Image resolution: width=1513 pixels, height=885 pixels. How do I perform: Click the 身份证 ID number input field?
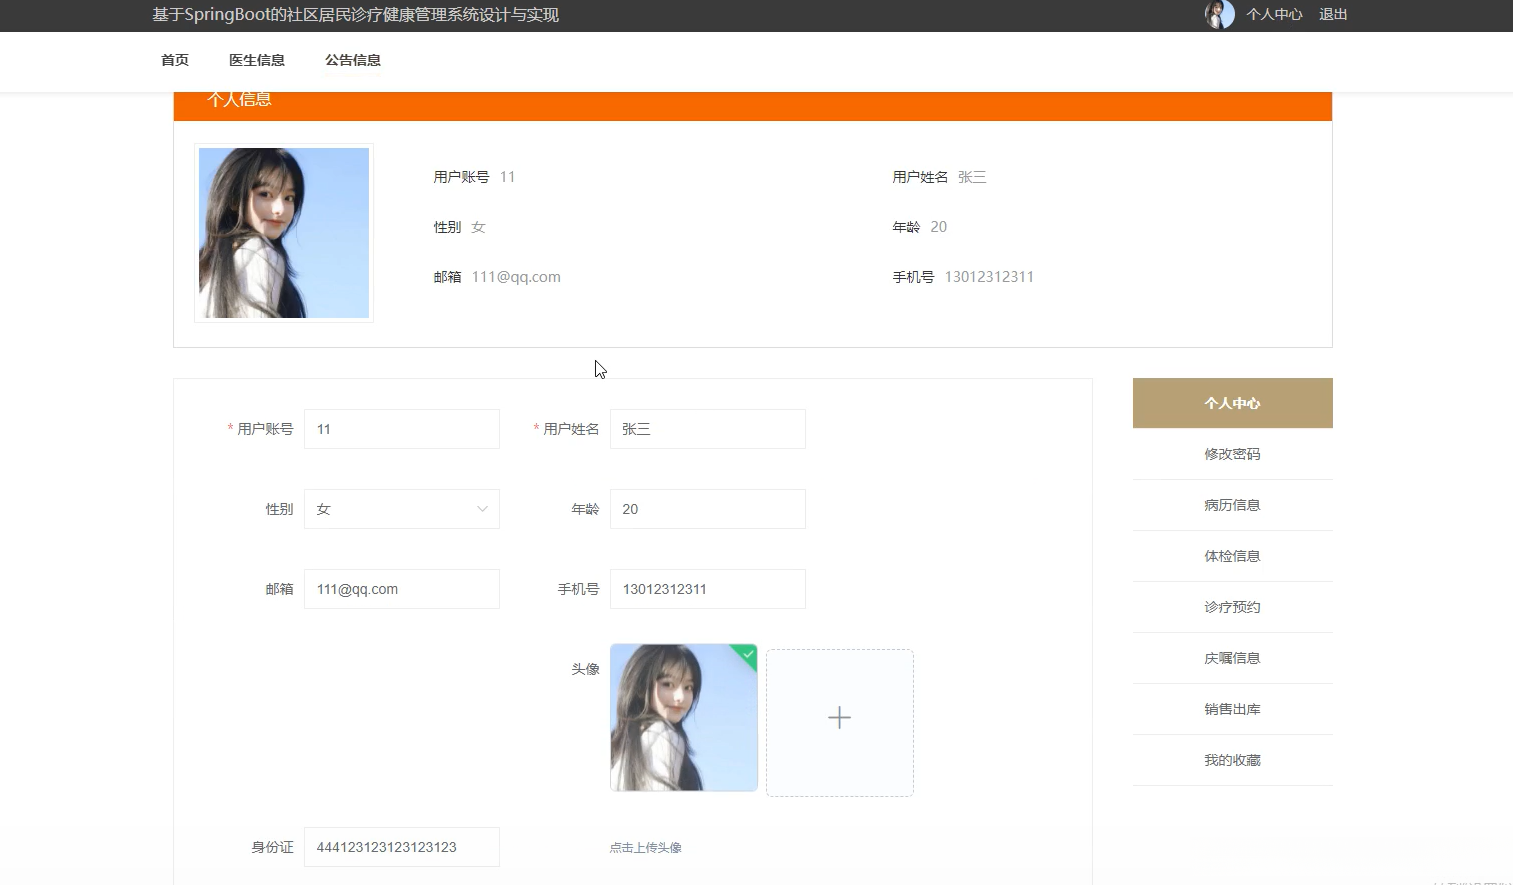click(x=400, y=847)
